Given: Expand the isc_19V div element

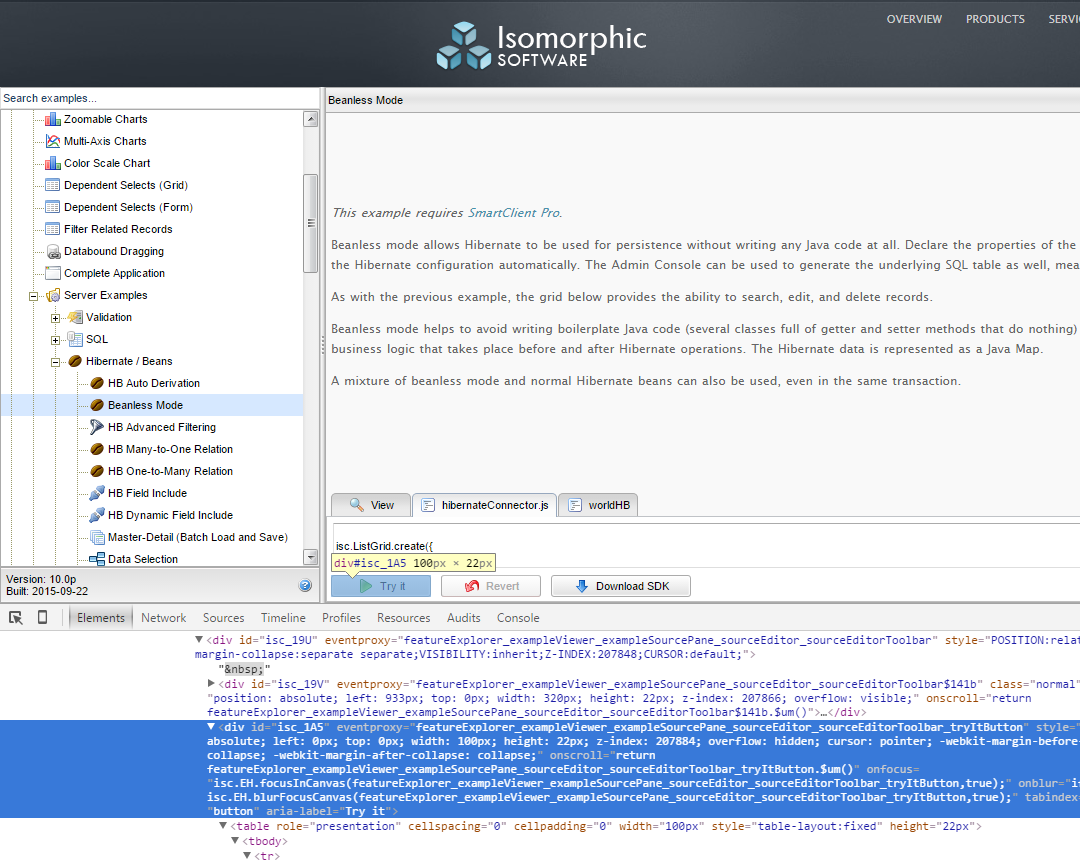Looking at the screenshot, I should coord(211,684).
